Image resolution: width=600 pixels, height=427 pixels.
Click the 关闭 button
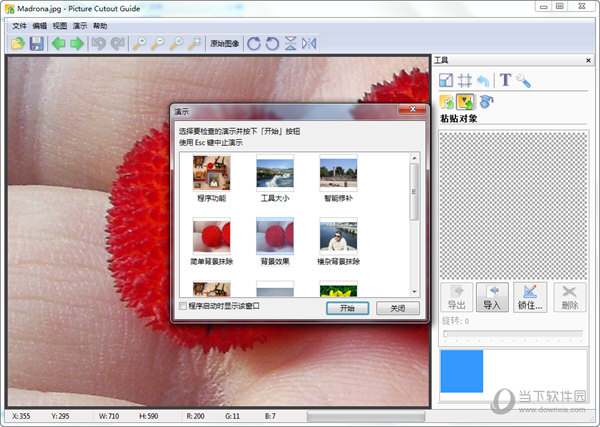tap(398, 308)
